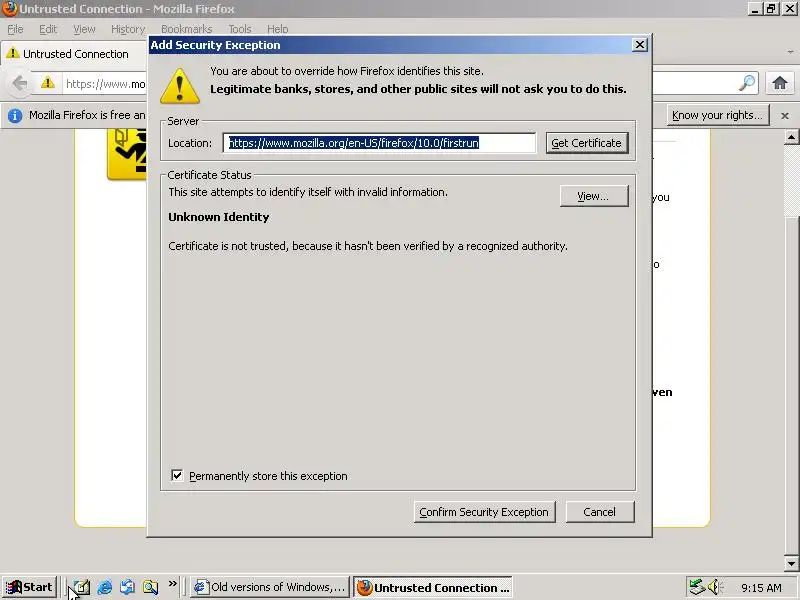
Task: Open the Firefox home page button
Action: (x=779, y=83)
